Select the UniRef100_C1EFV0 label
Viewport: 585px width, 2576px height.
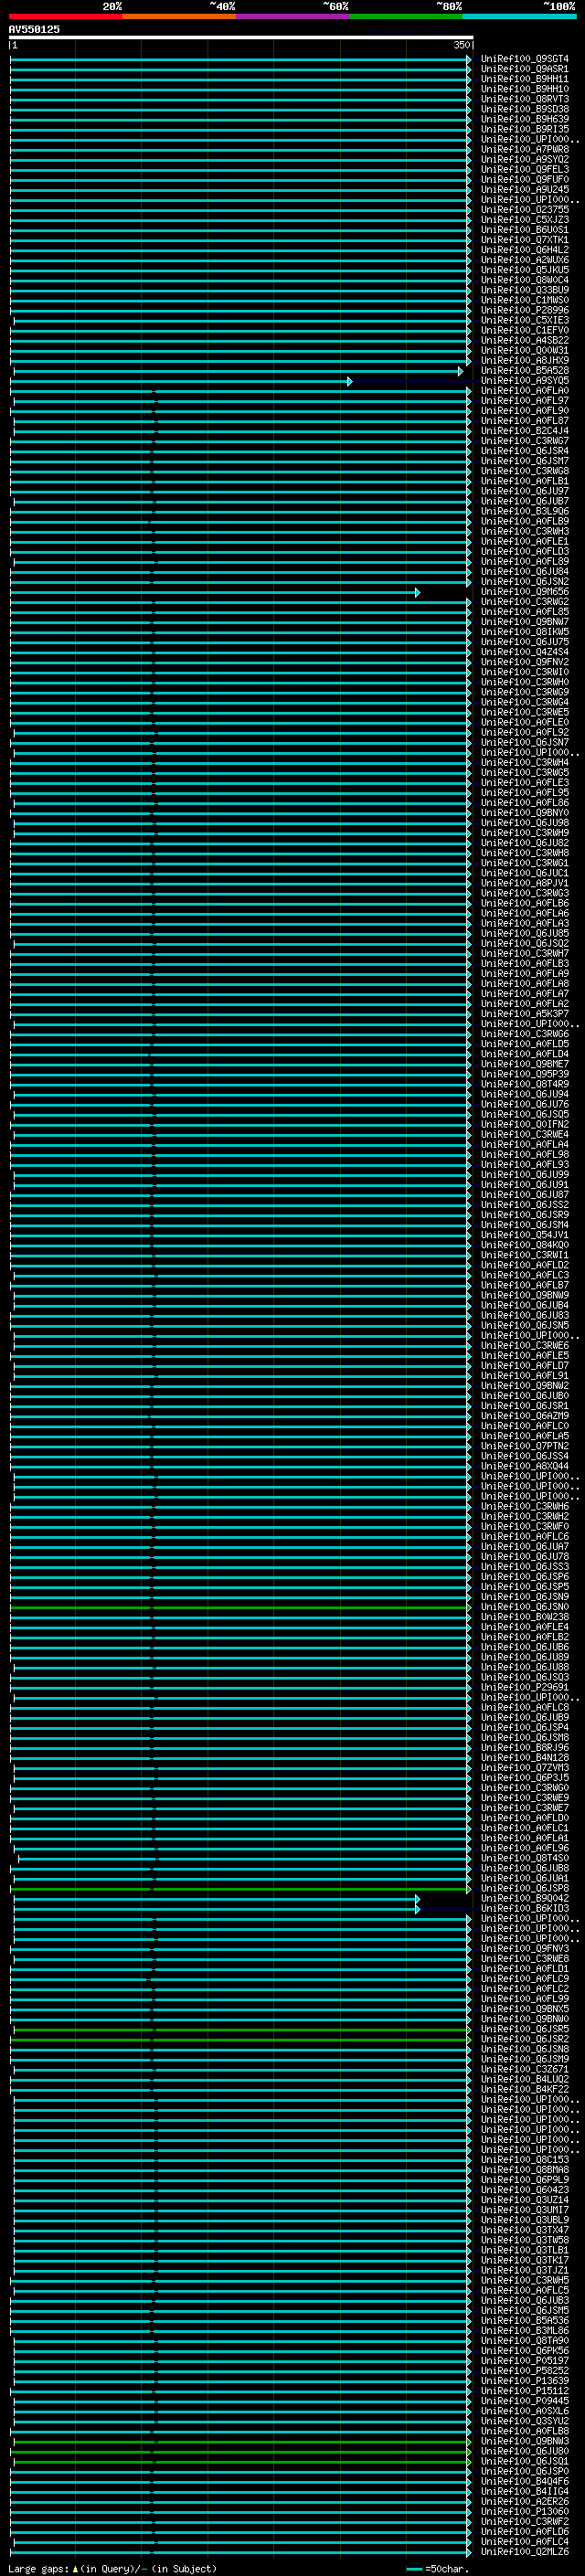point(524,330)
